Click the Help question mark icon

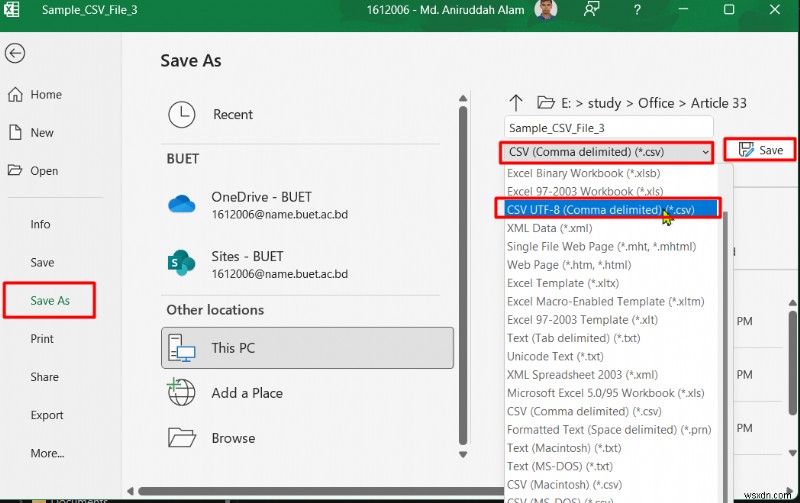point(637,10)
